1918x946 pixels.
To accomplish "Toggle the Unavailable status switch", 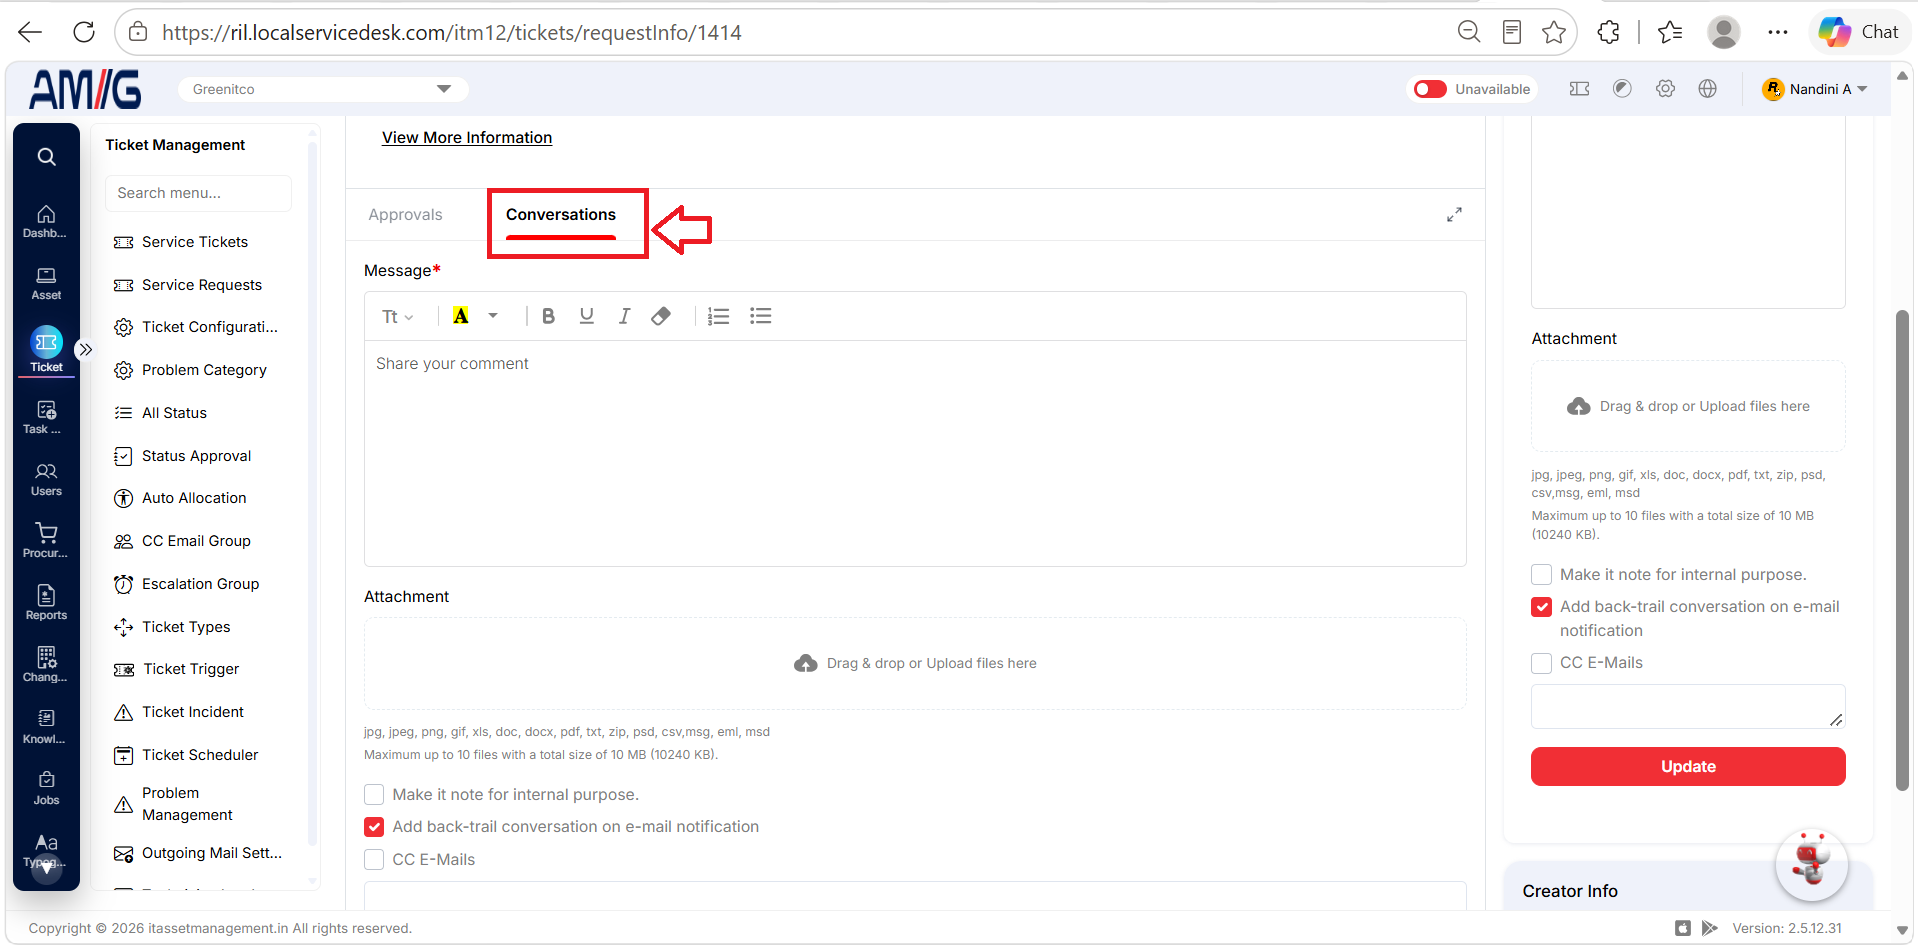I will (1430, 89).
